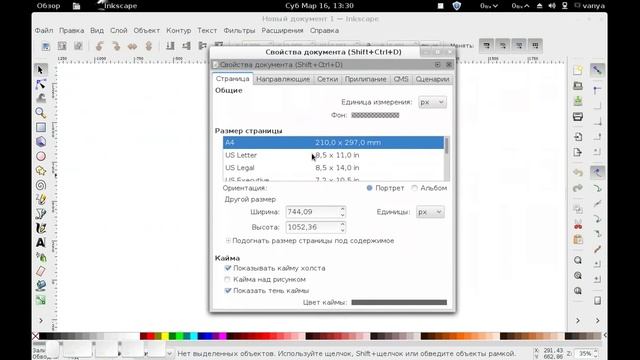Viewport: 640px width, 360px height.
Task: Select the Spiral tool
Action: point(40,185)
